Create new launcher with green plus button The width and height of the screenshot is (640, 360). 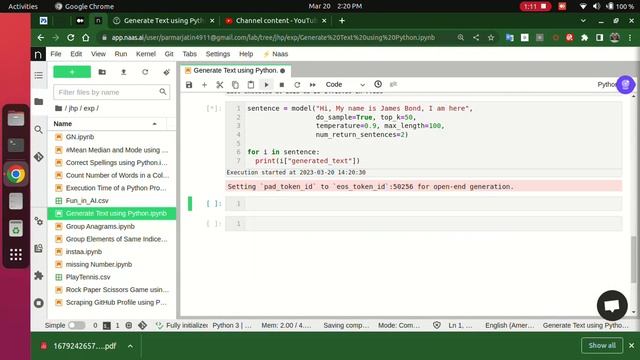pos(72,72)
